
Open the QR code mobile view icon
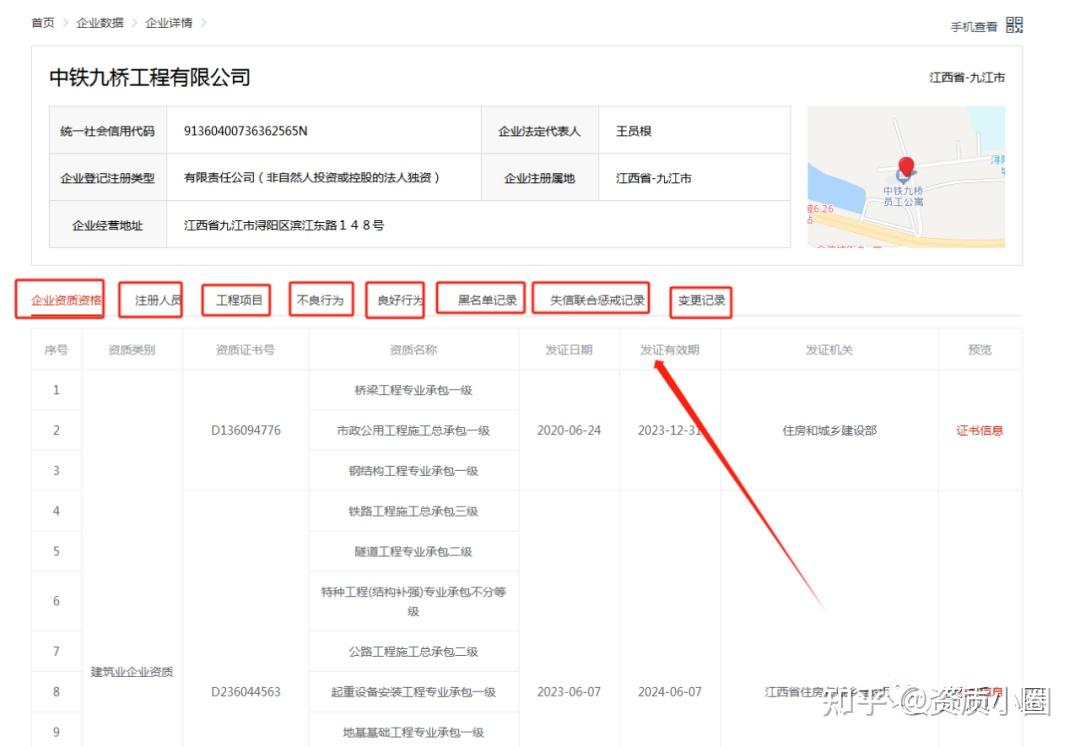pos(1014,25)
